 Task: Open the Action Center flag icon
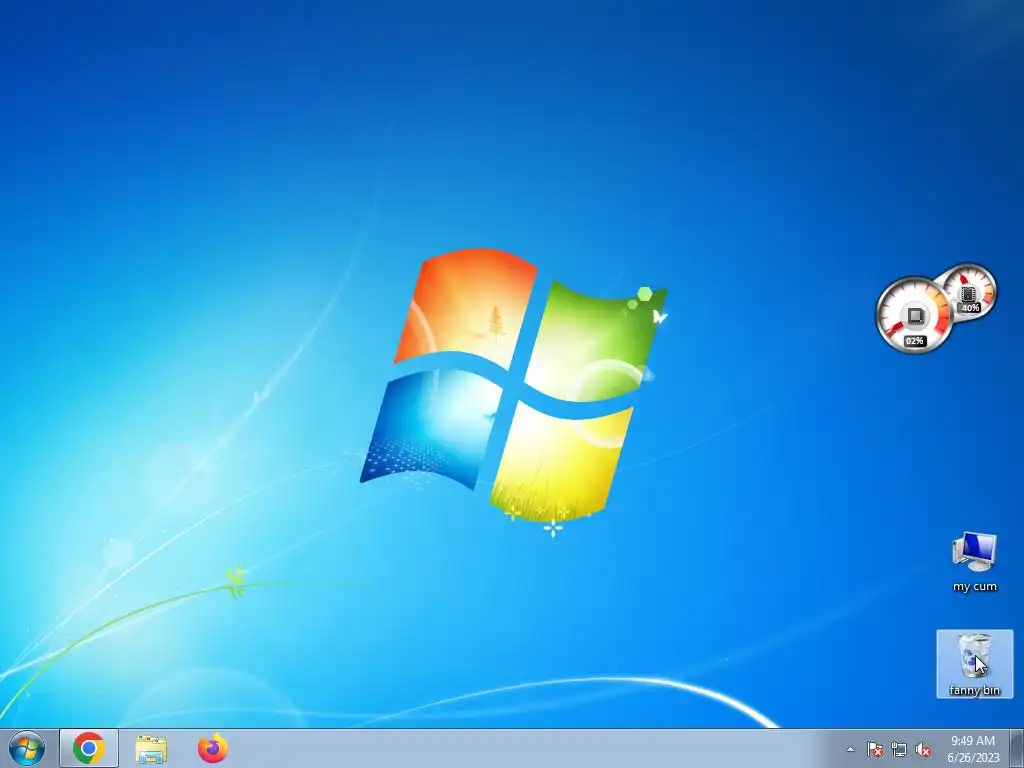874,749
